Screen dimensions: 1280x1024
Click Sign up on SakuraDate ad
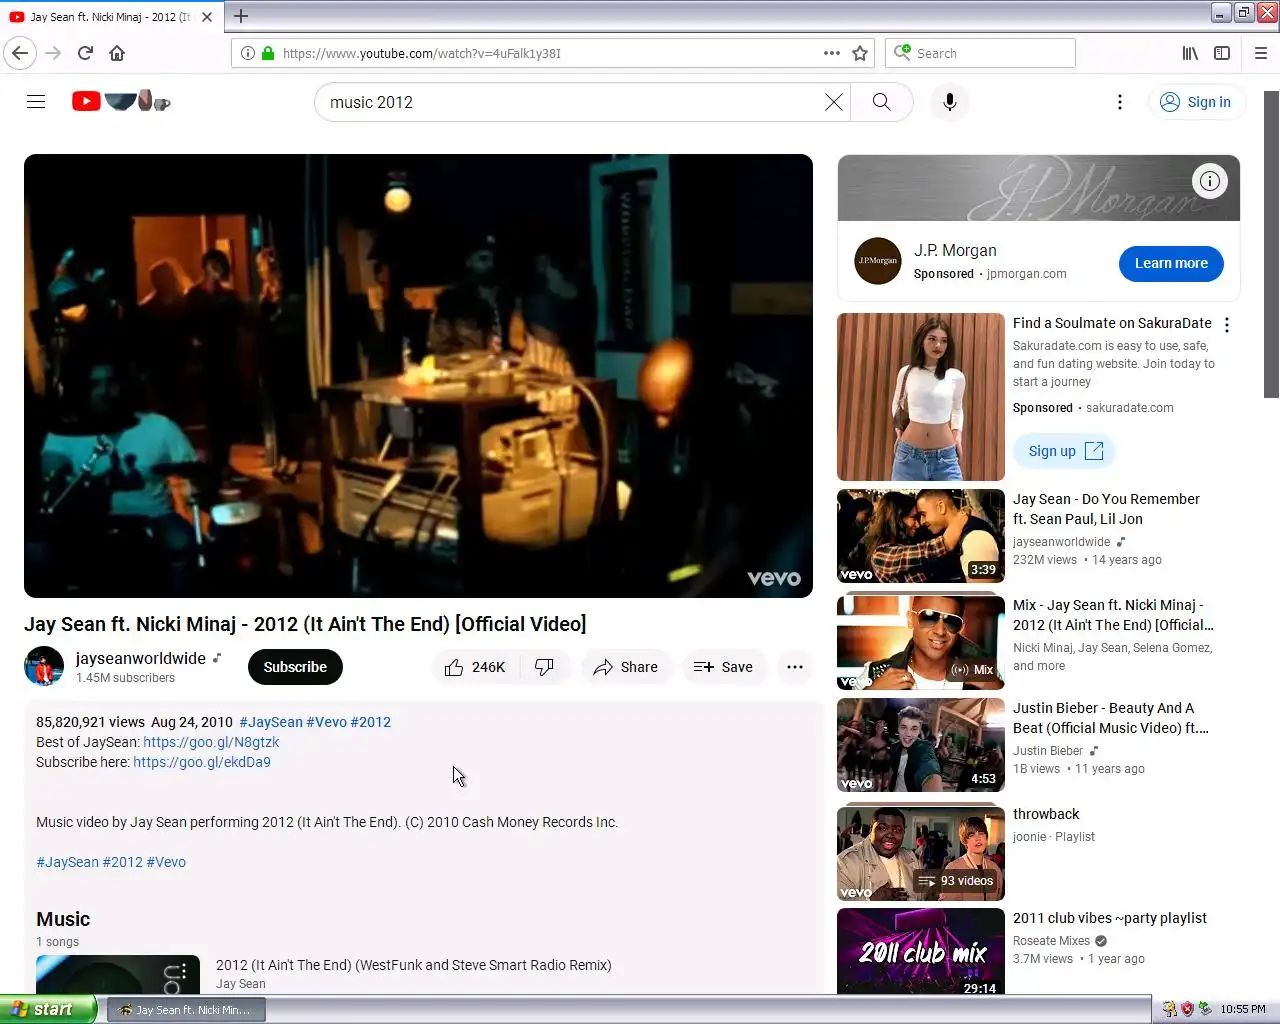tap(1064, 451)
